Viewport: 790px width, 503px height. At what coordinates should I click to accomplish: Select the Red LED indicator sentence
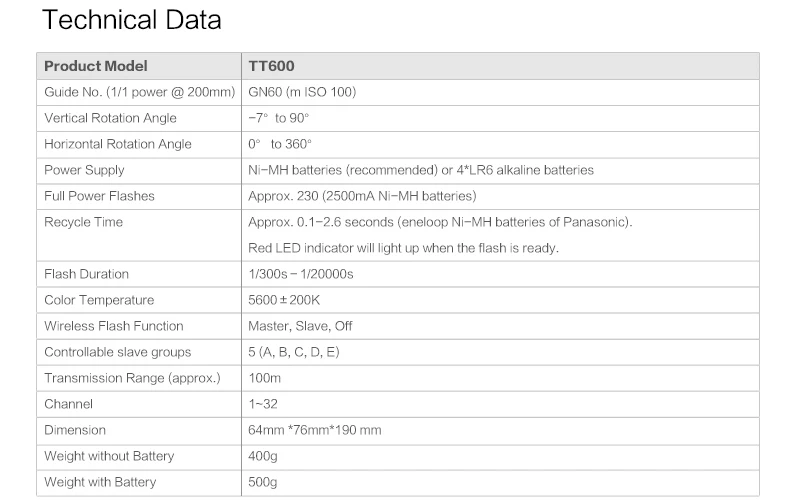tap(404, 248)
